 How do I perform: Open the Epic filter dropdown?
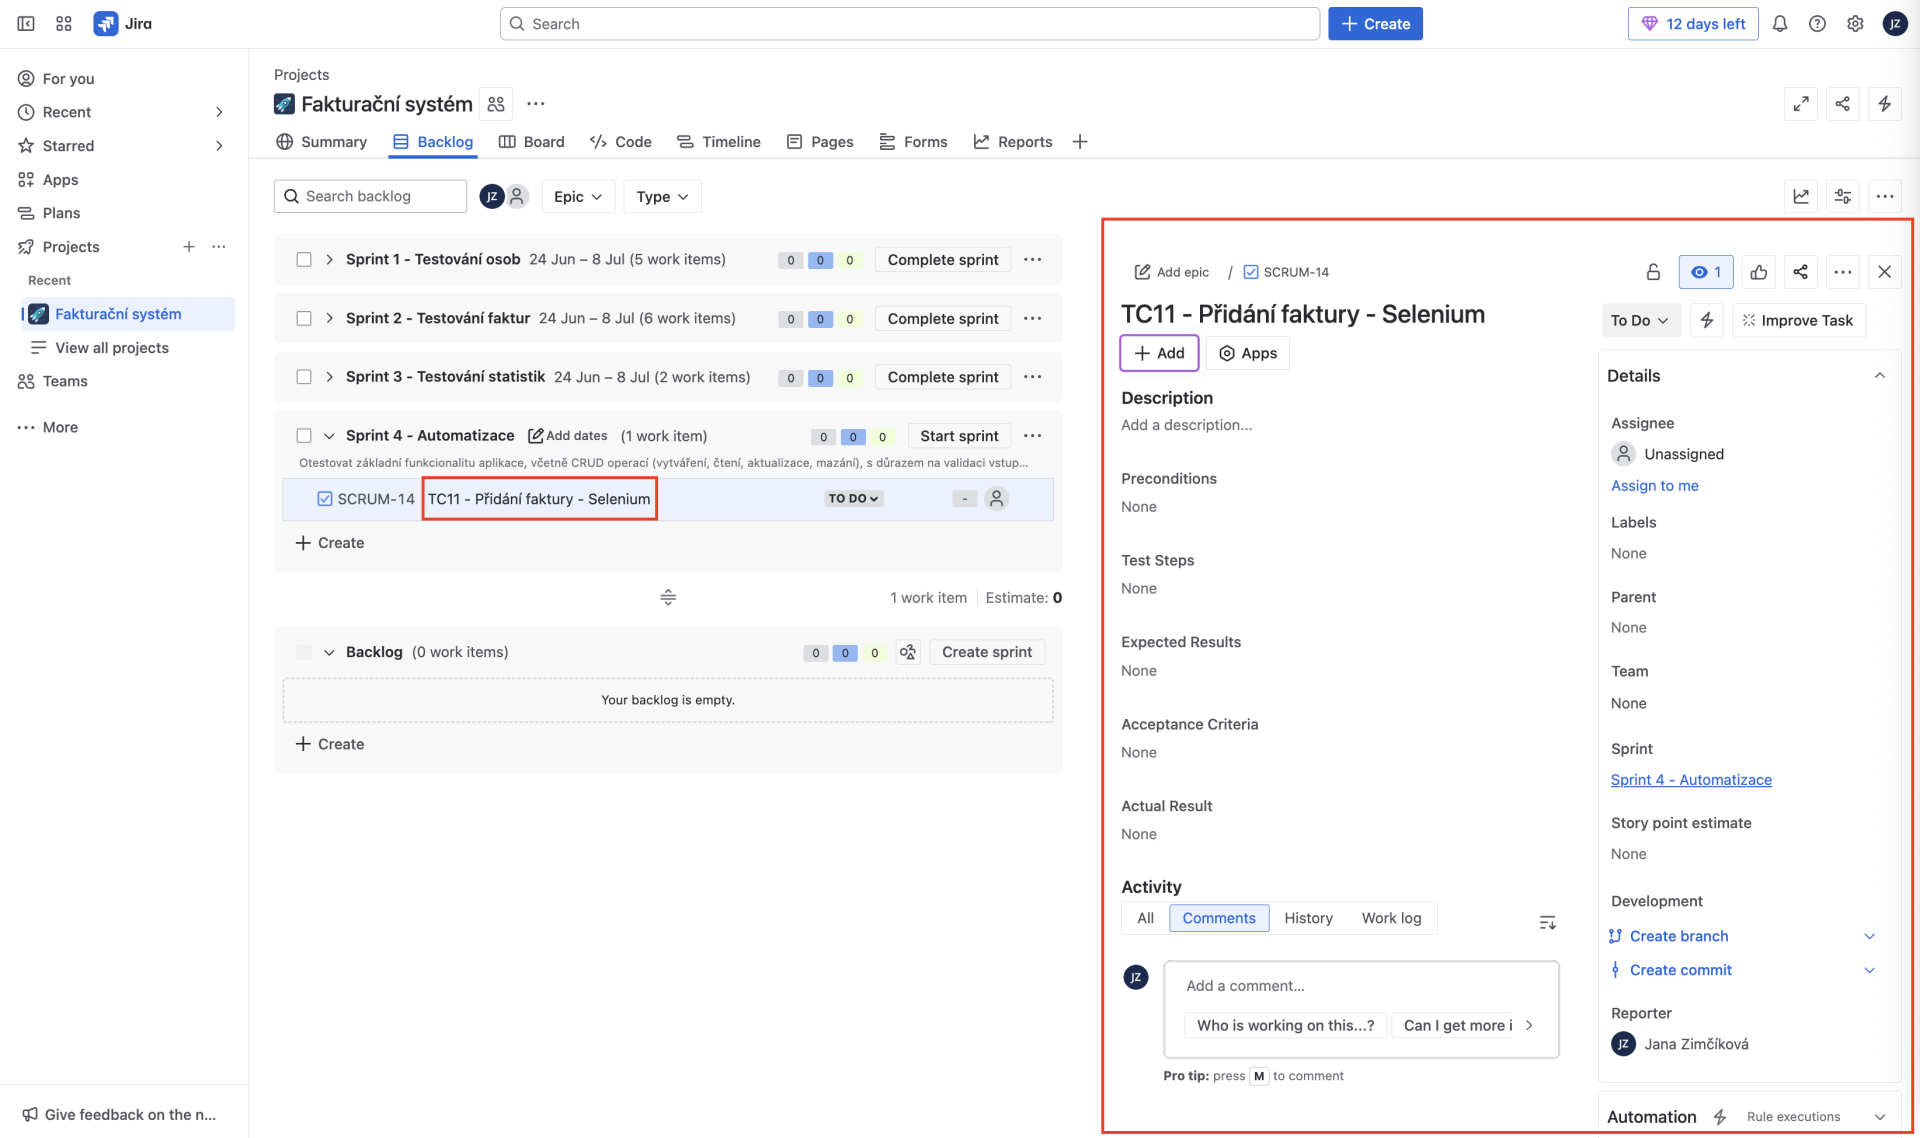[578, 197]
